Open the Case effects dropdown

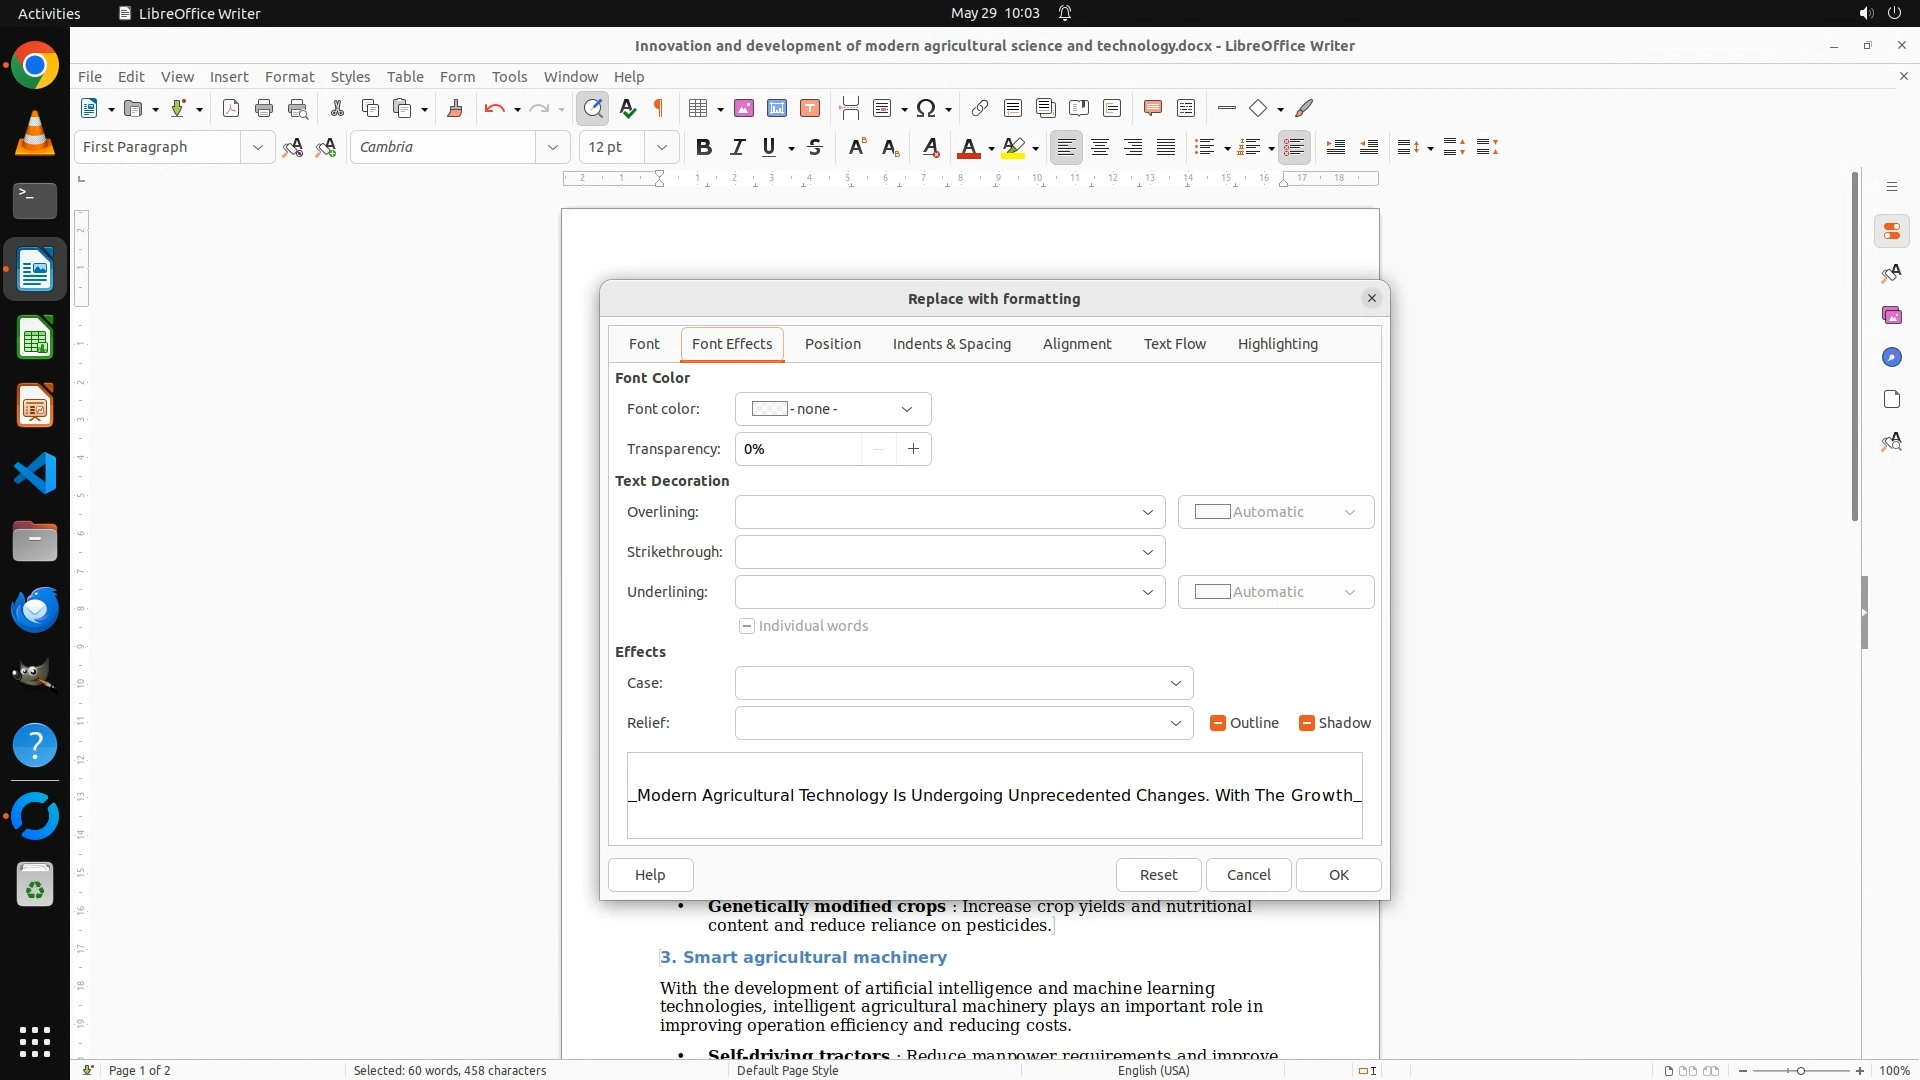coord(963,683)
